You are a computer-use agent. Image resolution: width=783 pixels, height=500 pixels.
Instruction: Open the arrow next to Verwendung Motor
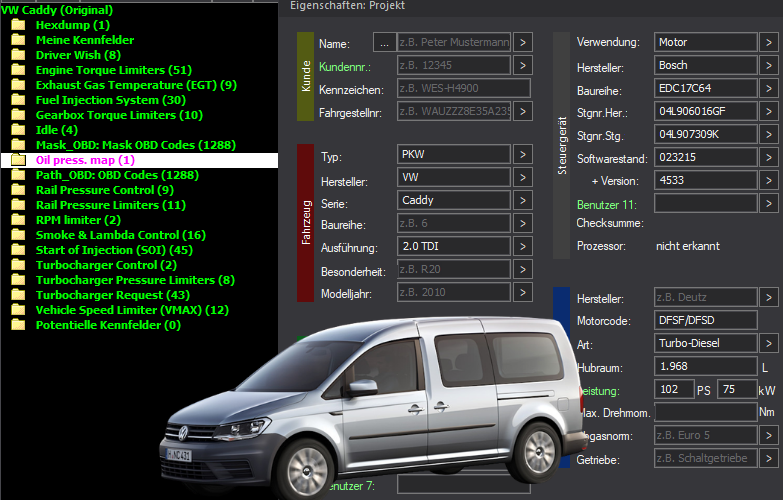[769, 42]
